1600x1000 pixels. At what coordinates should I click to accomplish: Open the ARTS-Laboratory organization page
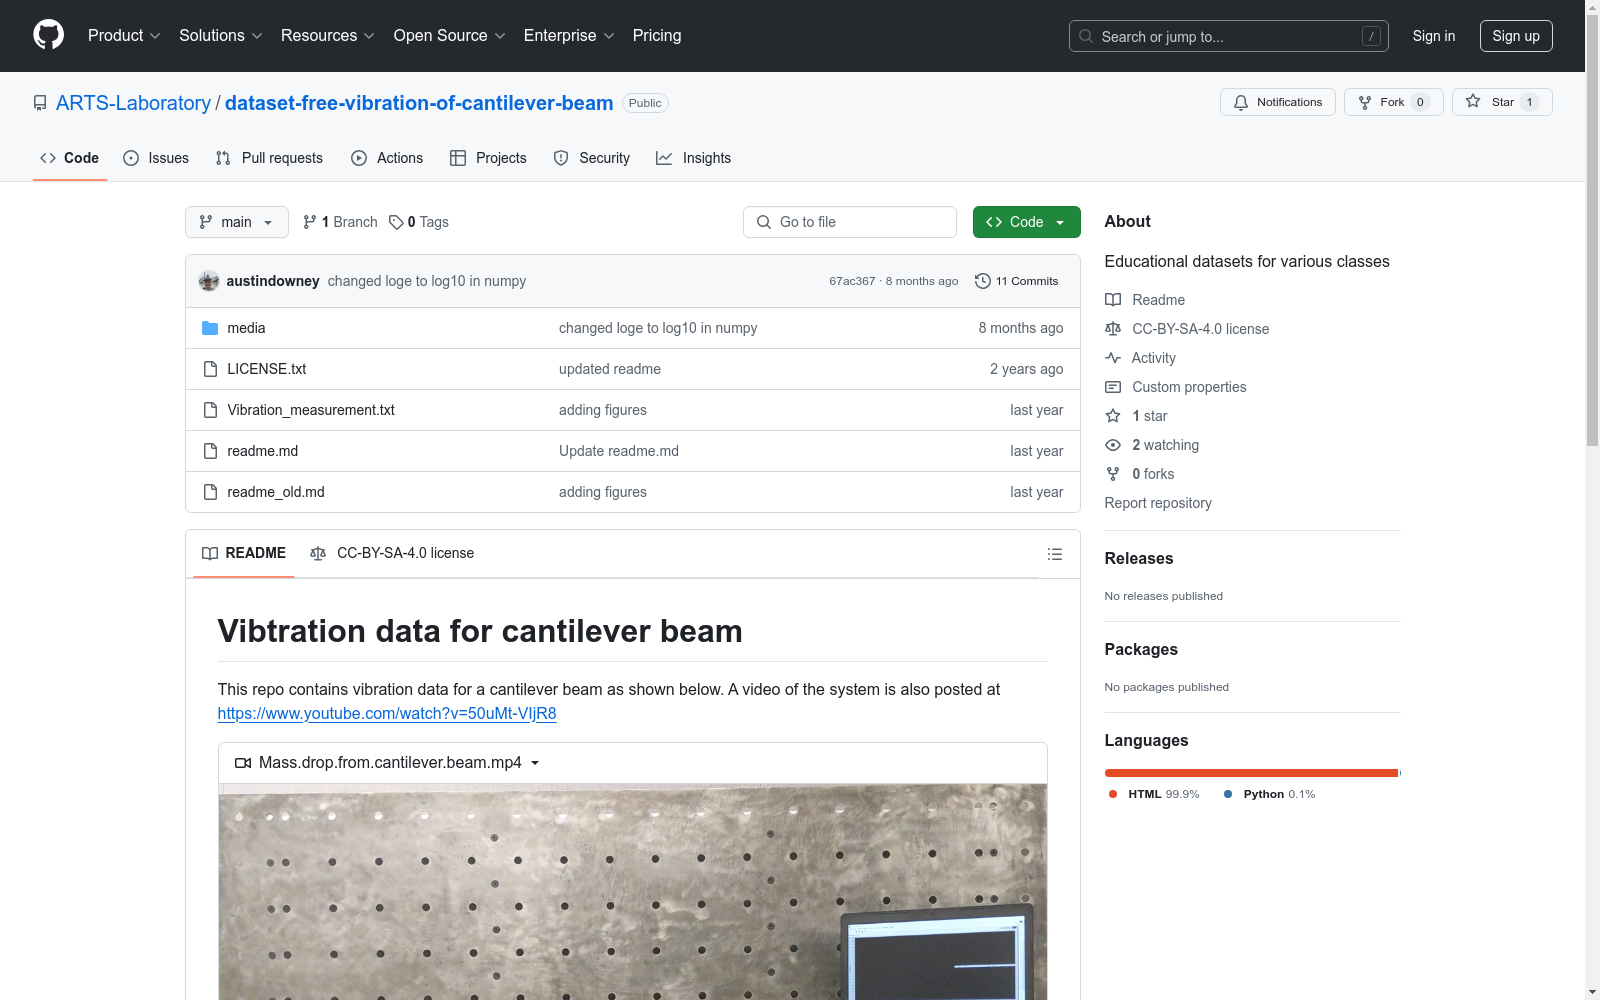pyautogui.click(x=133, y=103)
